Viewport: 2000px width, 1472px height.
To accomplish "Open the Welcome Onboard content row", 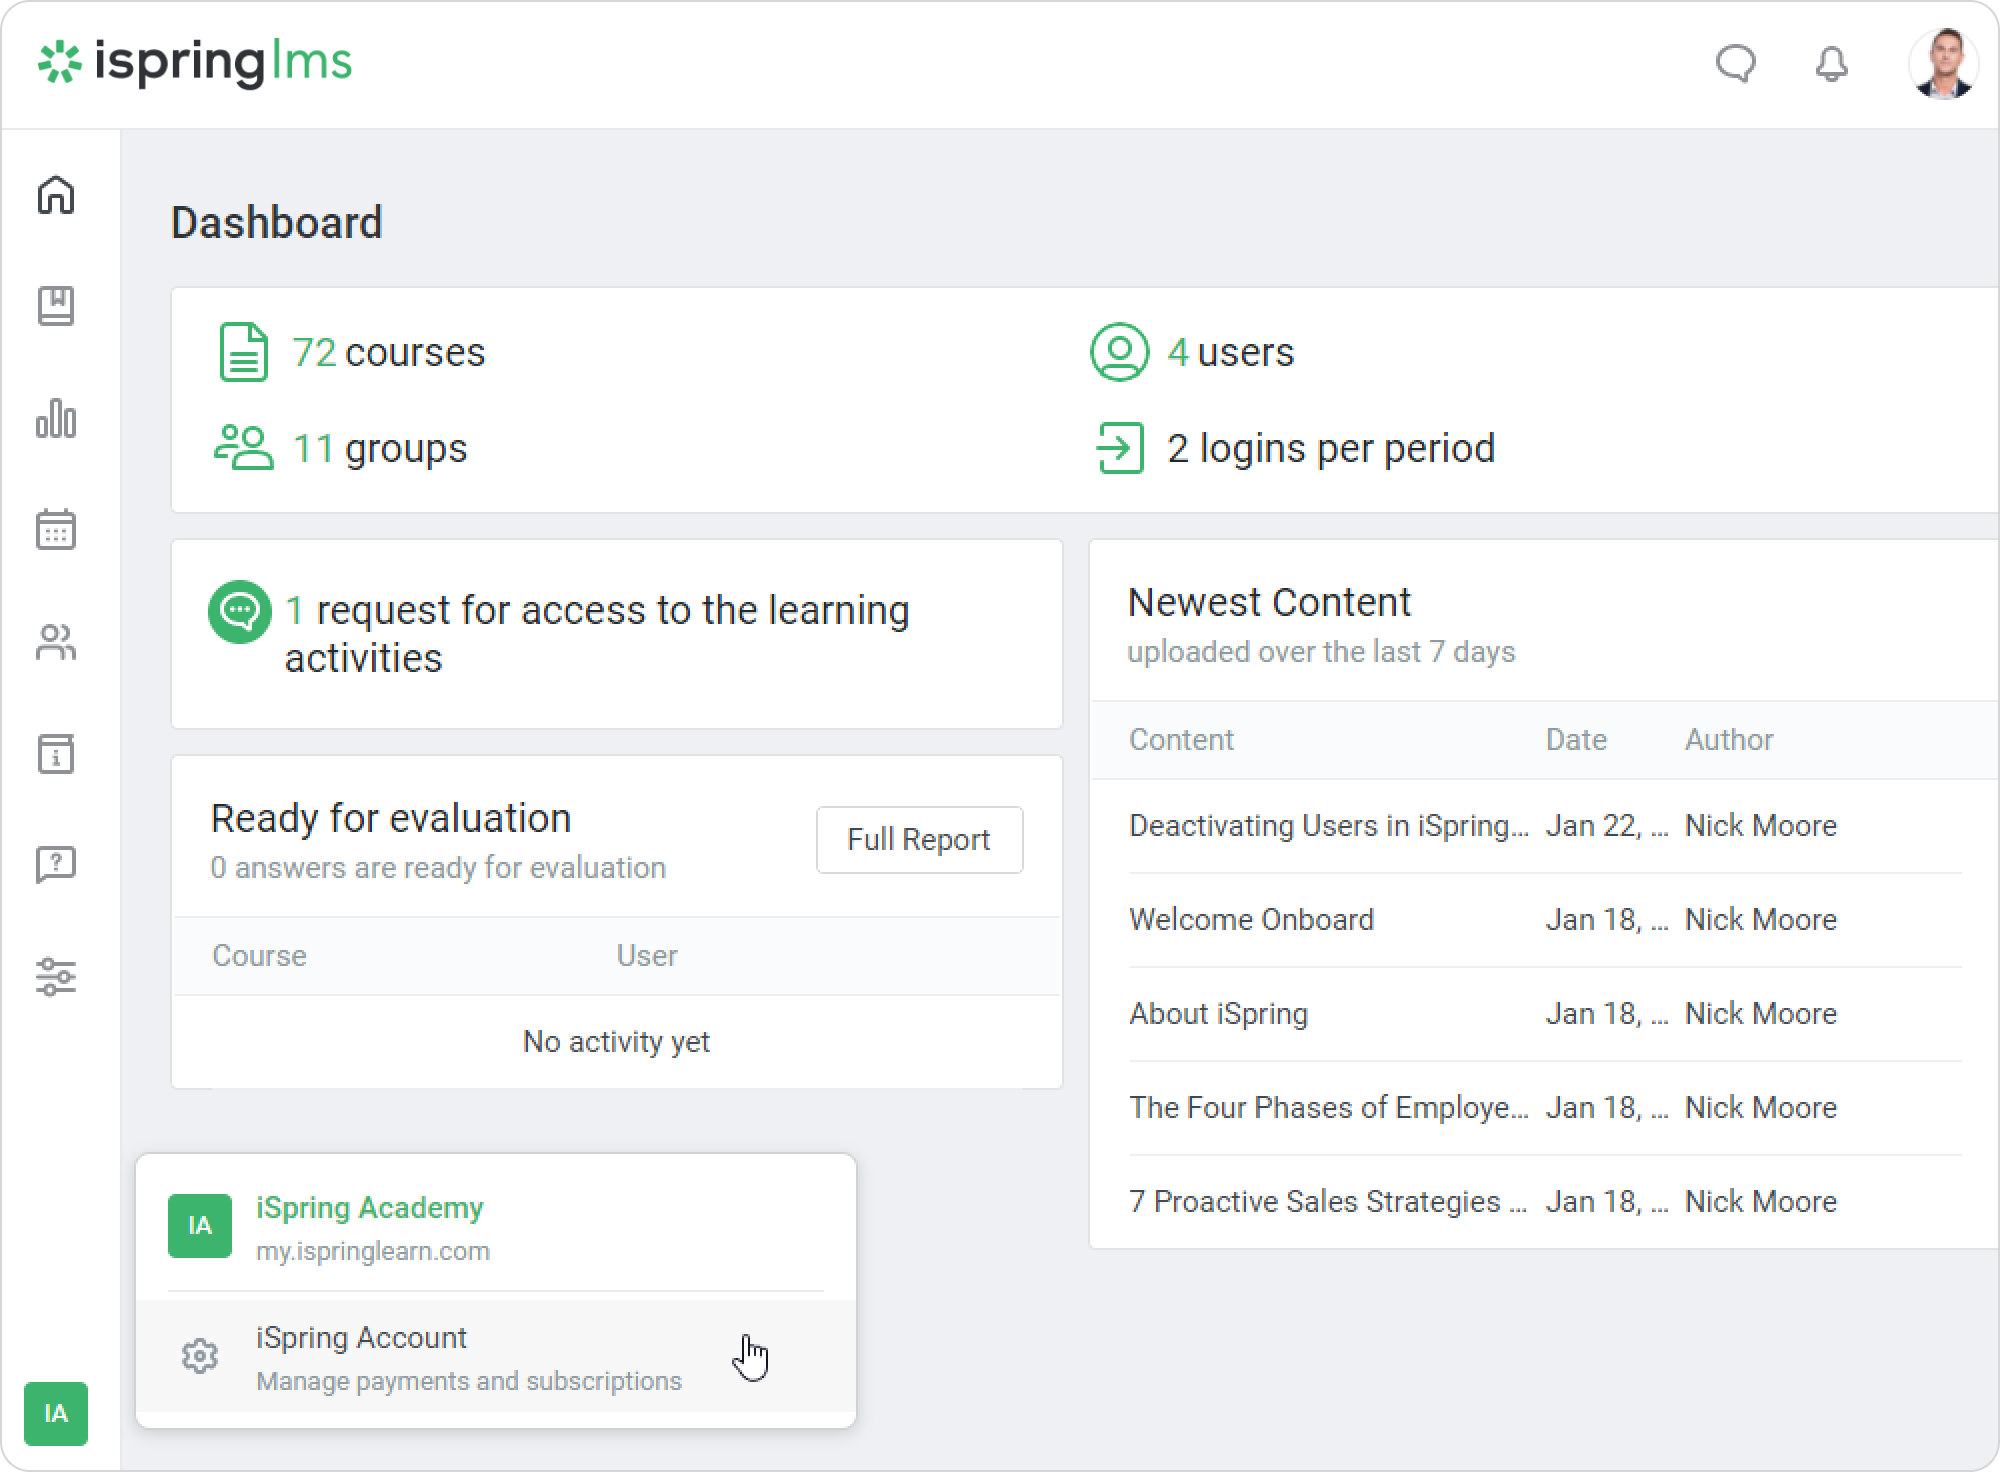I will click(x=1251, y=920).
